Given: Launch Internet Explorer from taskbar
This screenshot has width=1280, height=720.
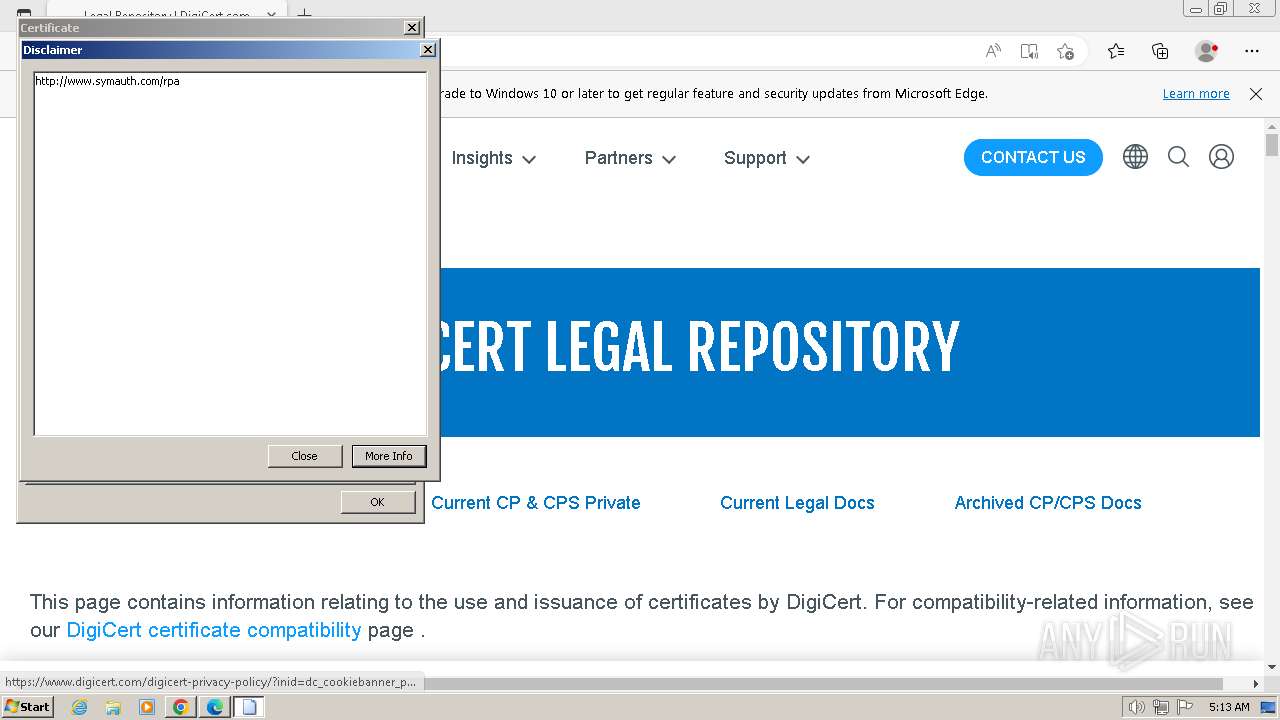Looking at the screenshot, I should (79, 707).
